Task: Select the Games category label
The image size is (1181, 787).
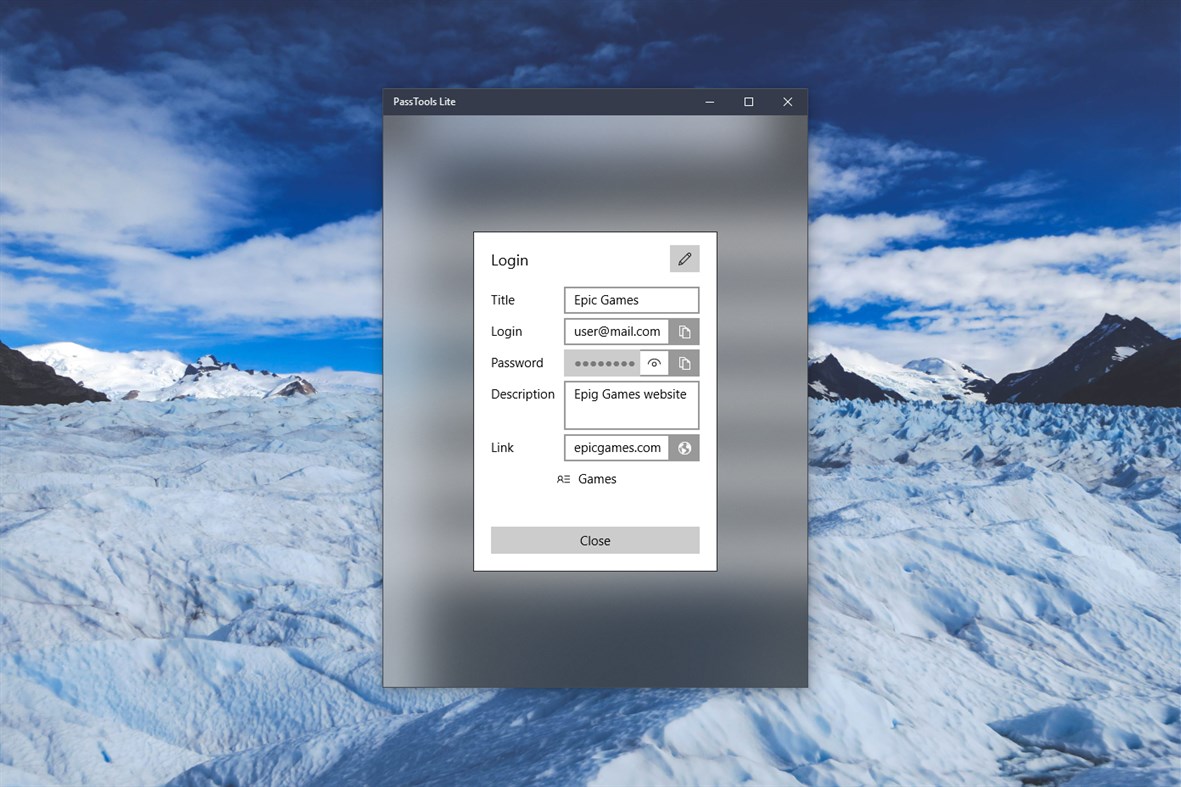Action: (x=597, y=479)
